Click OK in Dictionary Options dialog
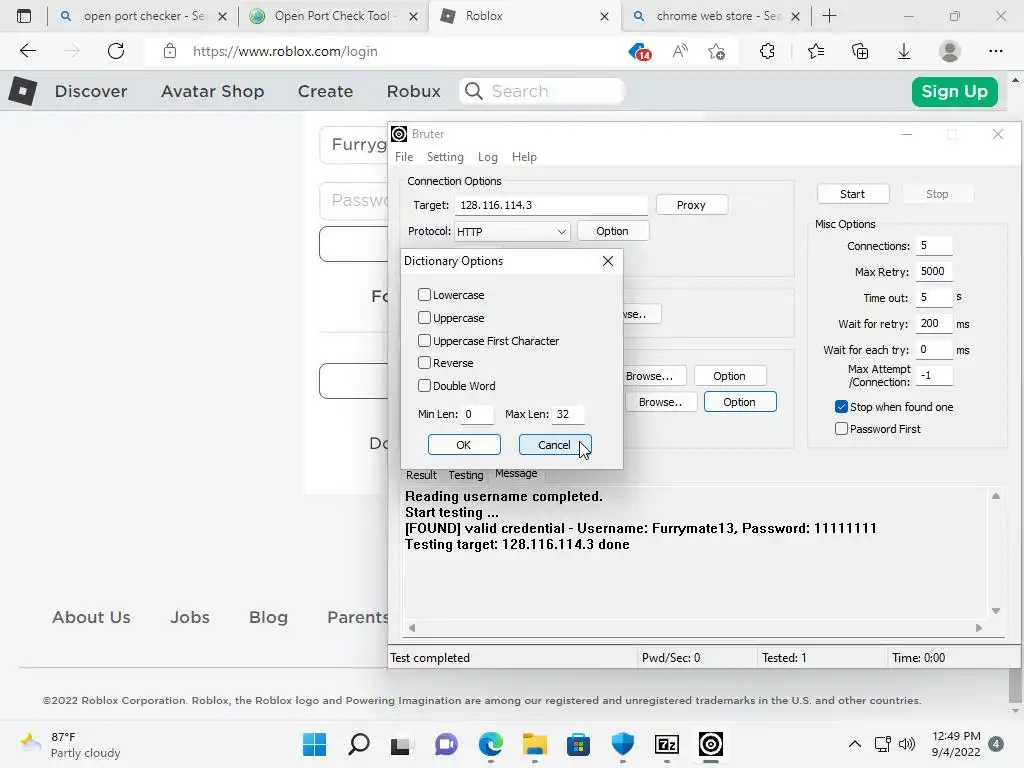 pos(464,445)
